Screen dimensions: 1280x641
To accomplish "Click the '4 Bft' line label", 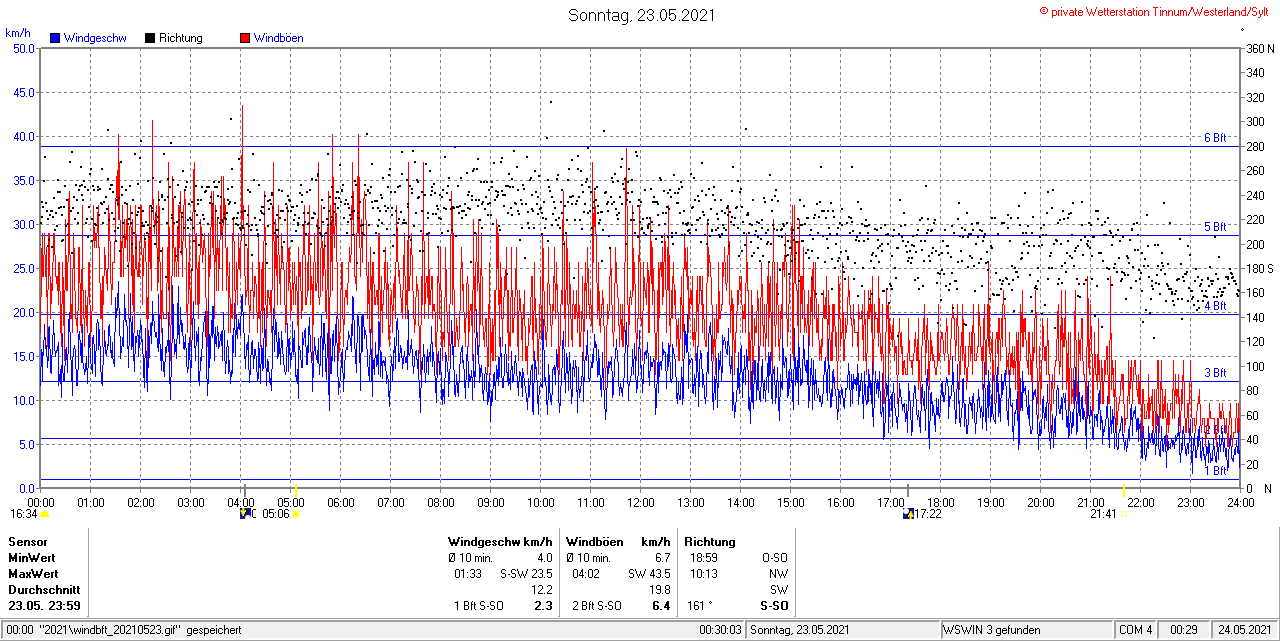I will pyautogui.click(x=1214, y=306).
